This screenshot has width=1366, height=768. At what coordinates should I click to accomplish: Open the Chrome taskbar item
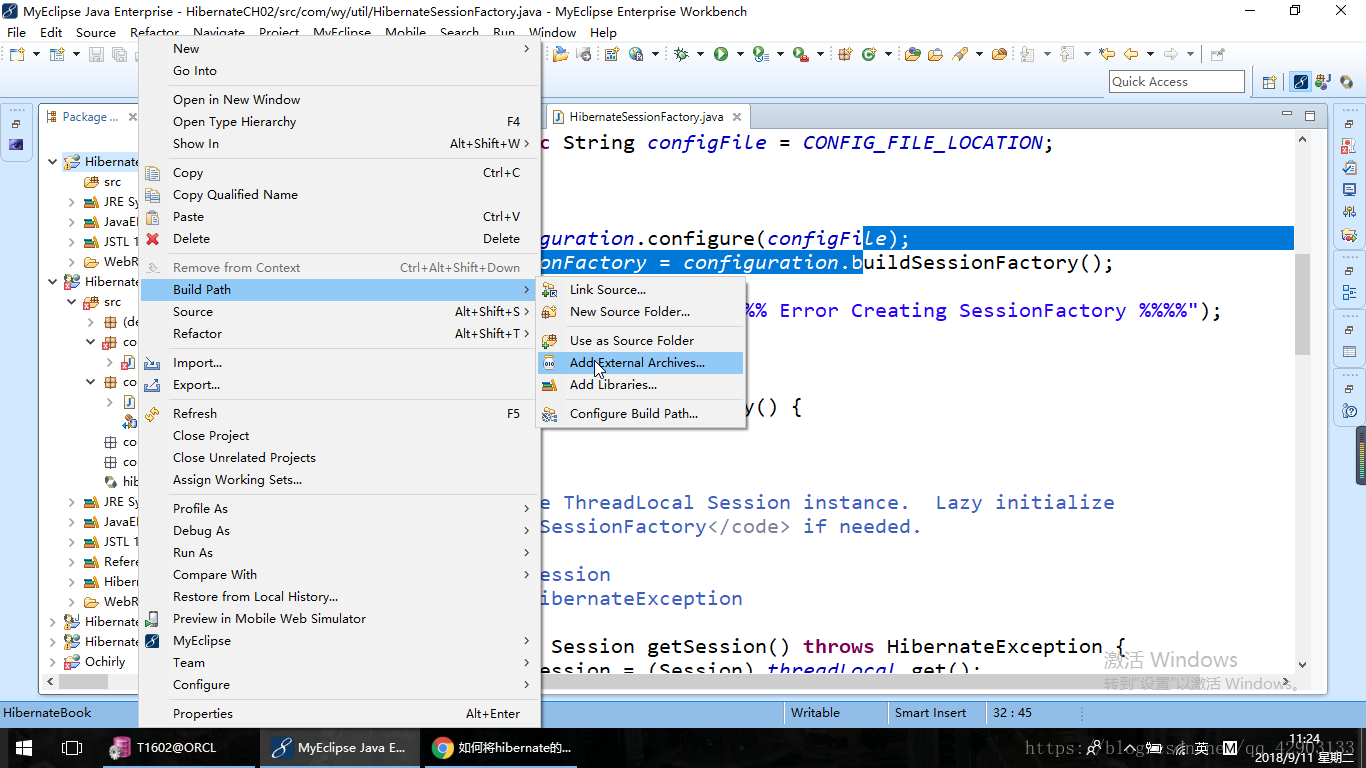pyautogui.click(x=502, y=747)
